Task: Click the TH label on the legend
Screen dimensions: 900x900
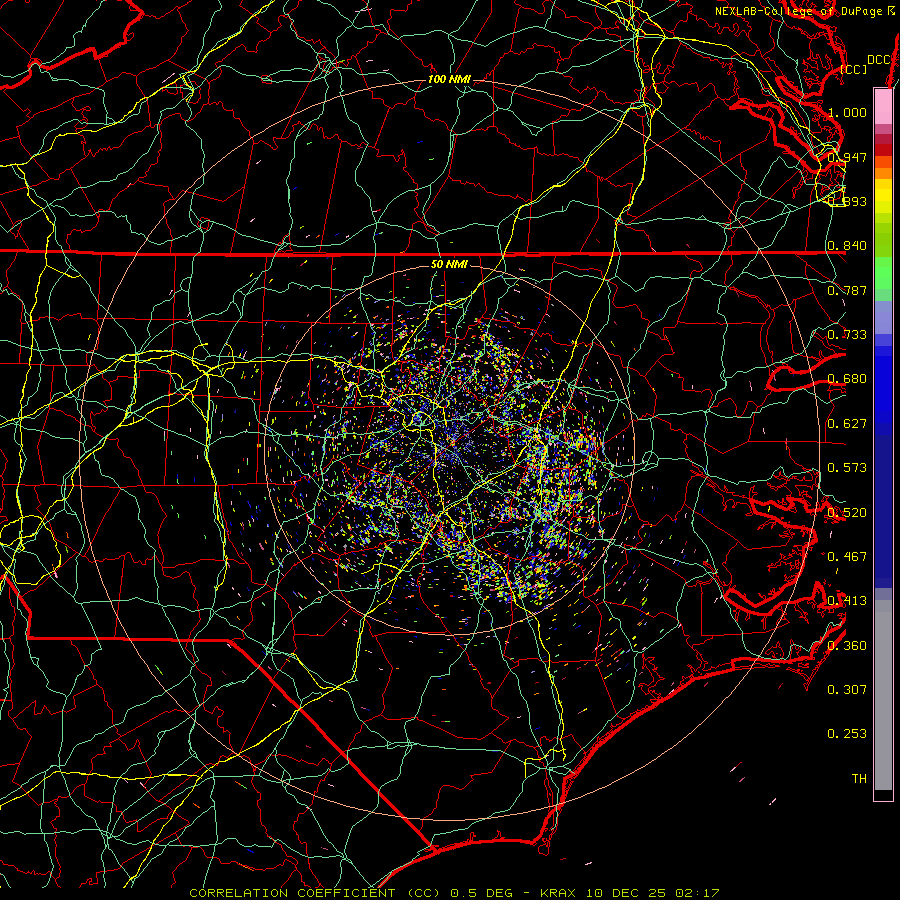Action: [x=859, y=779]
